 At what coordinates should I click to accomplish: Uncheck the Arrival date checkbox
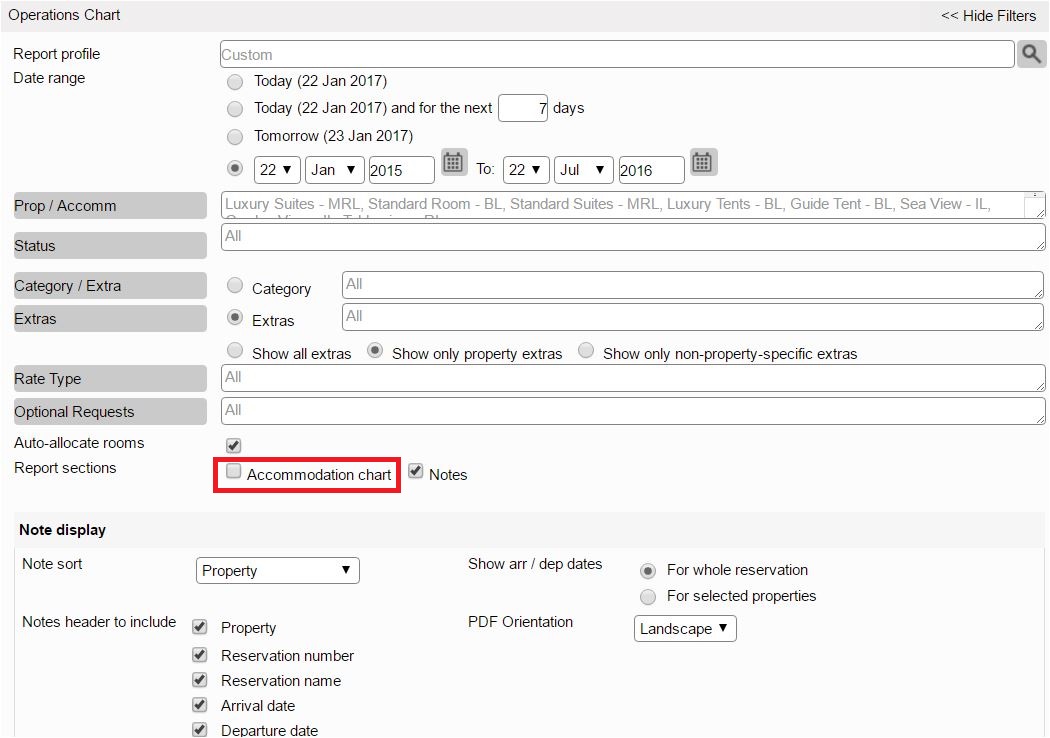pyautogui.click(x=200, y=704)
